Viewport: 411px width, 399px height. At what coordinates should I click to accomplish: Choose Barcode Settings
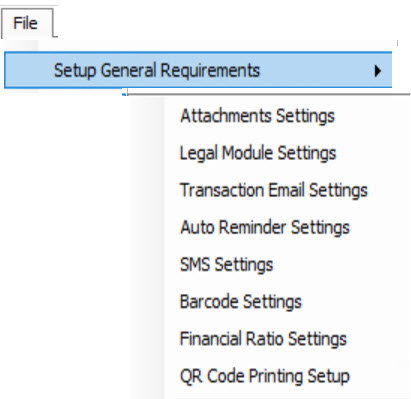coord(241,302)
